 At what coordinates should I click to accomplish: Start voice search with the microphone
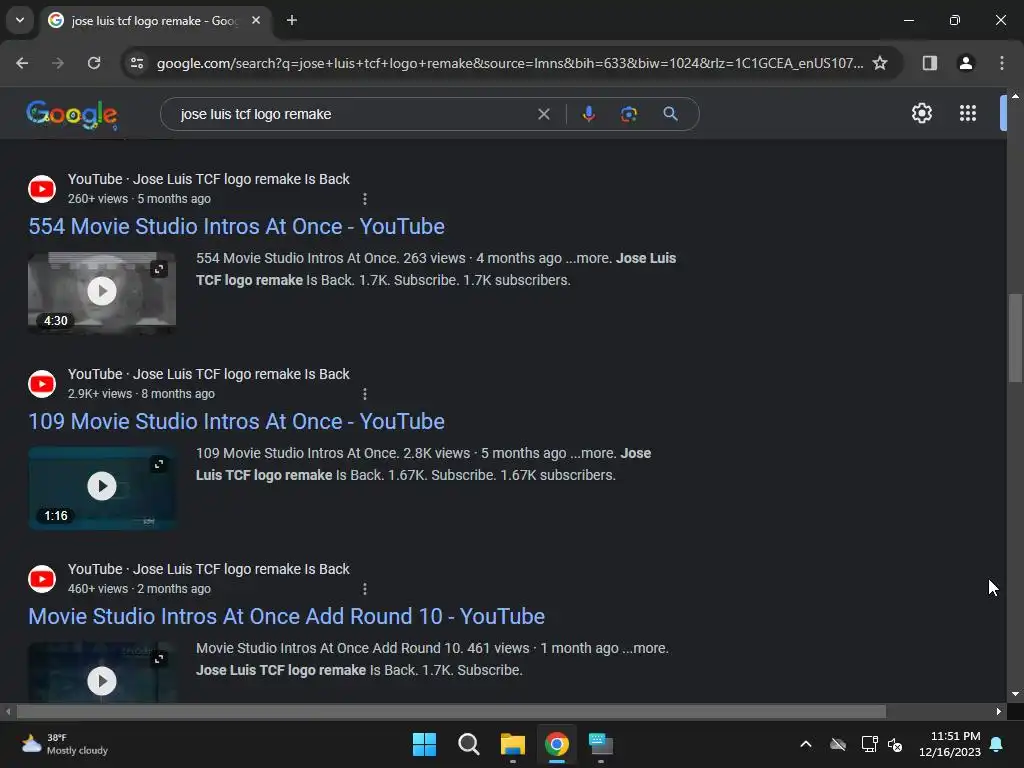pos(588,114)
